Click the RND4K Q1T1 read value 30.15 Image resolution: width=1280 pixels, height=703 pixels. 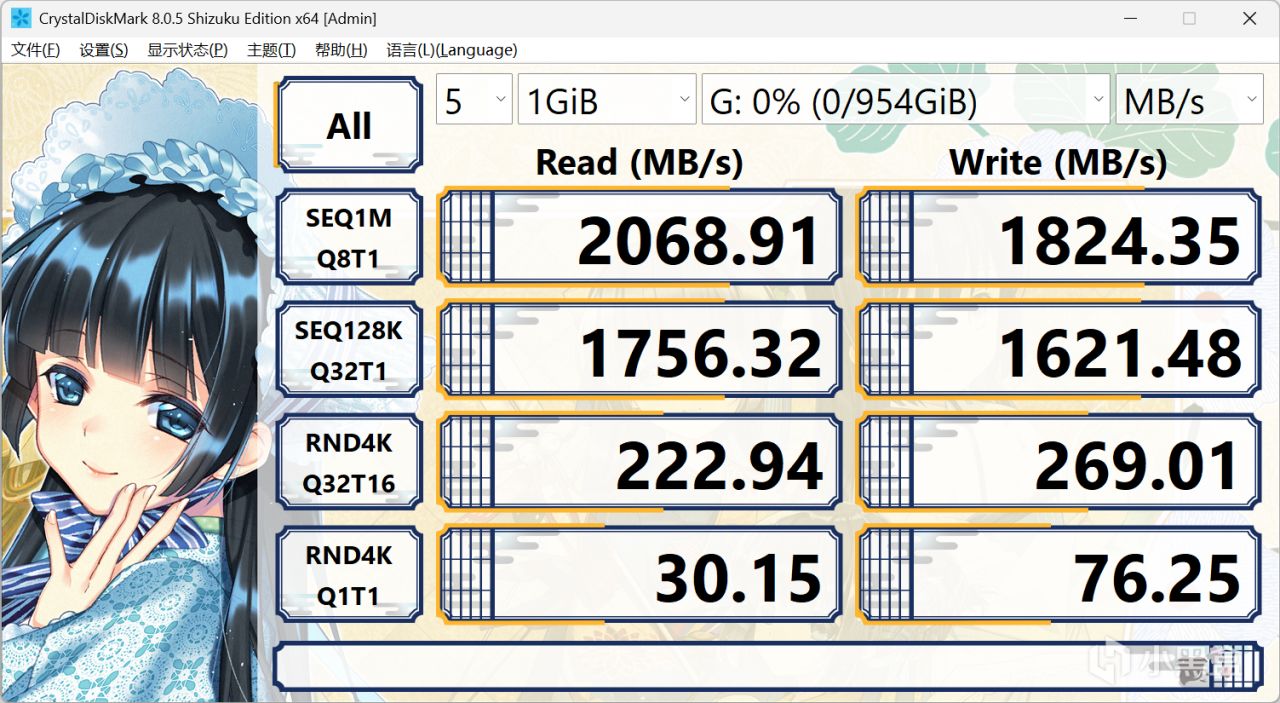640,574
